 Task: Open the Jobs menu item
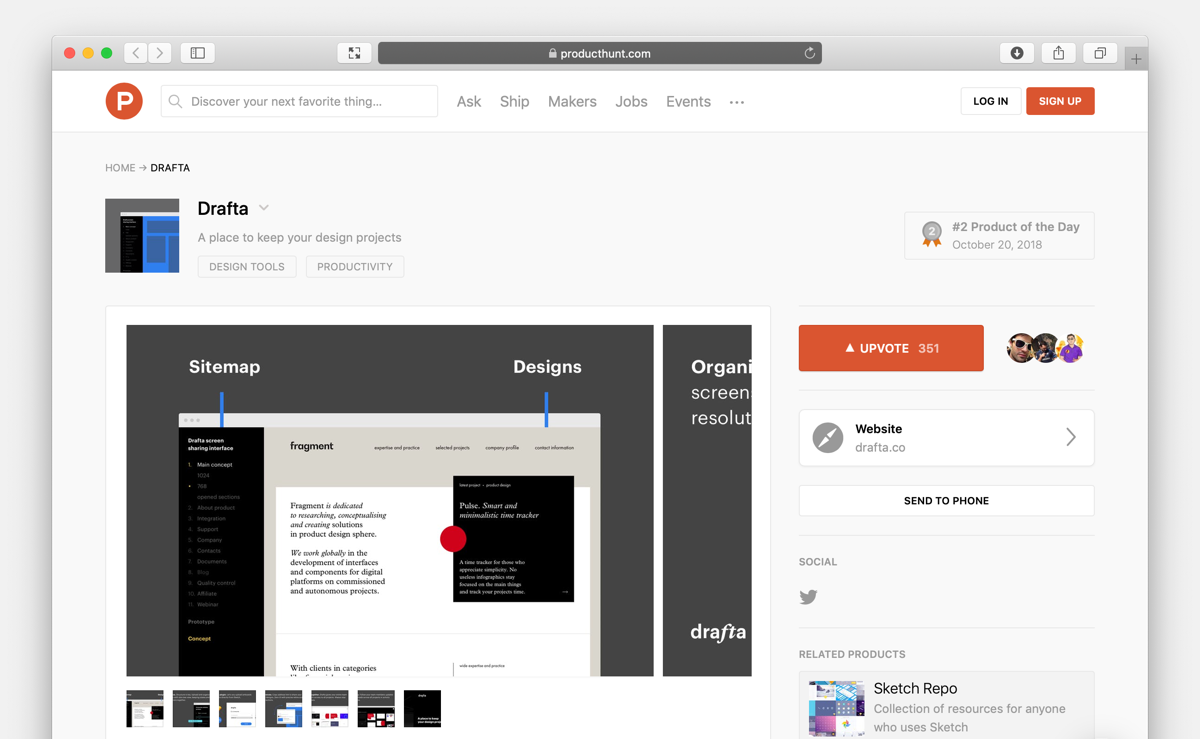coord(631,101)
